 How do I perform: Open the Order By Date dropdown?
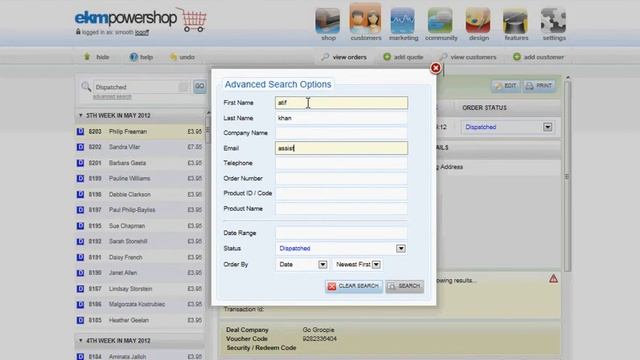click(302, 264)
